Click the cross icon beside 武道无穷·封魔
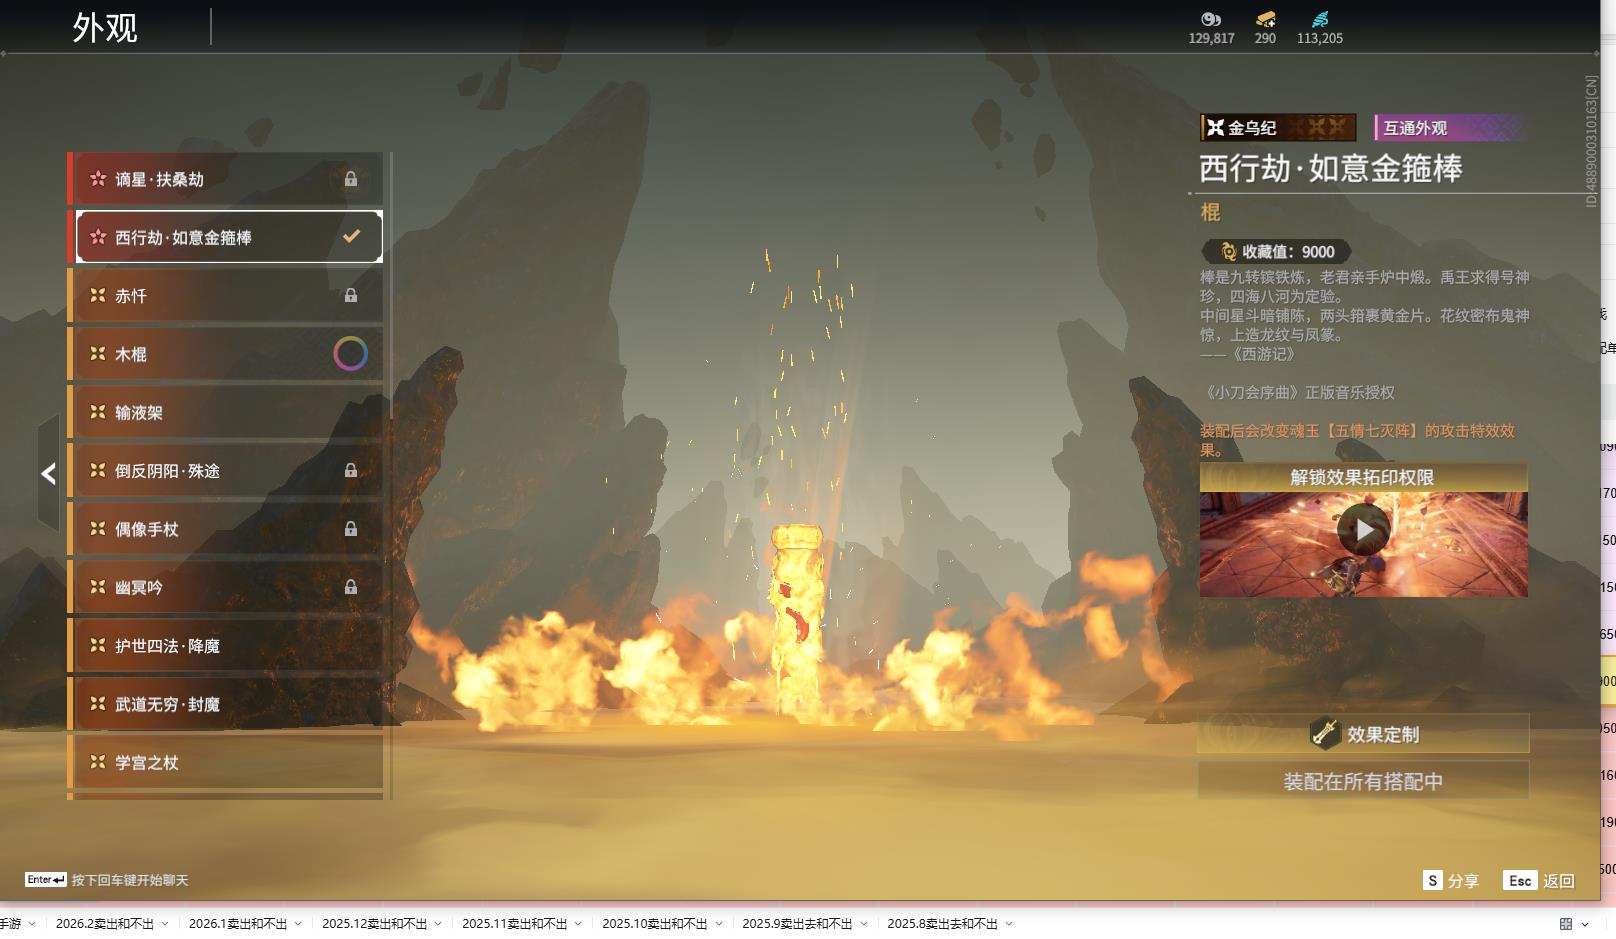Image resolution: width=1616 pixels, height=939 pixels. [x=98, y=704]
